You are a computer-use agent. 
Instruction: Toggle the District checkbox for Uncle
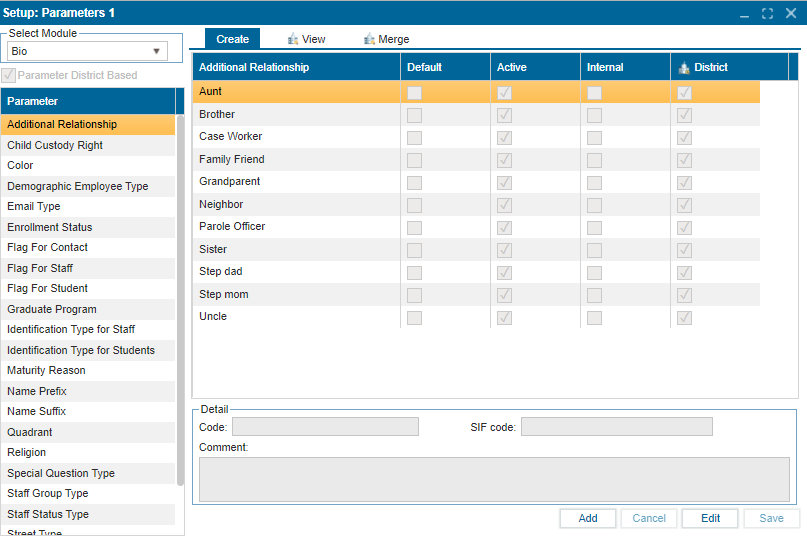pyautogui.click(x=684, y=317)
